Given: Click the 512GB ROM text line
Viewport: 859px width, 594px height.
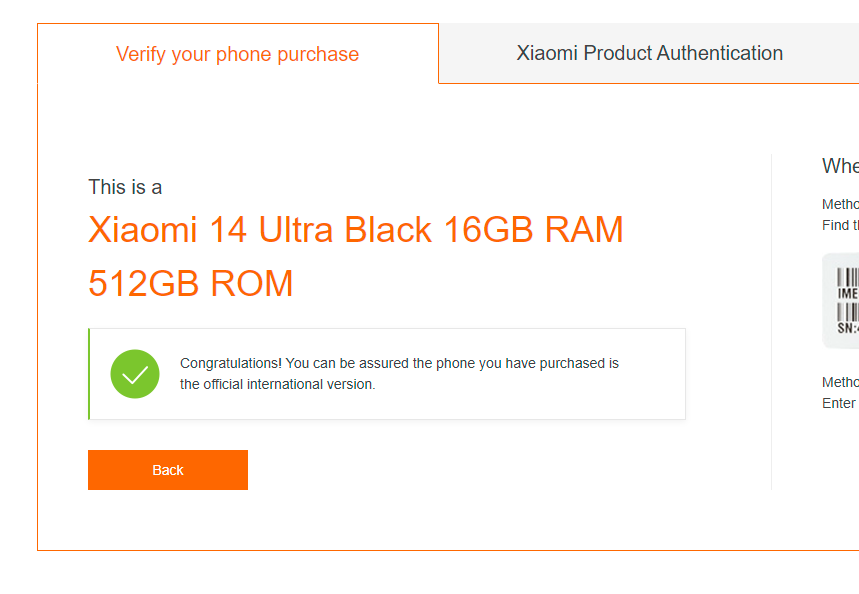Looking at the screenshot, I should 191,284.
